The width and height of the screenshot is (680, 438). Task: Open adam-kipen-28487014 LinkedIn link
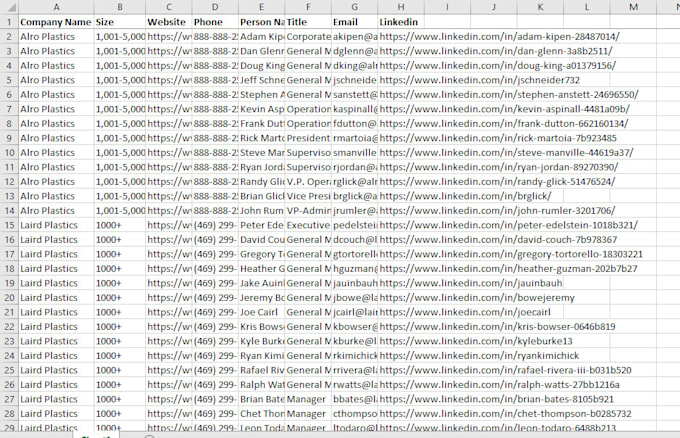click(499, 37)
